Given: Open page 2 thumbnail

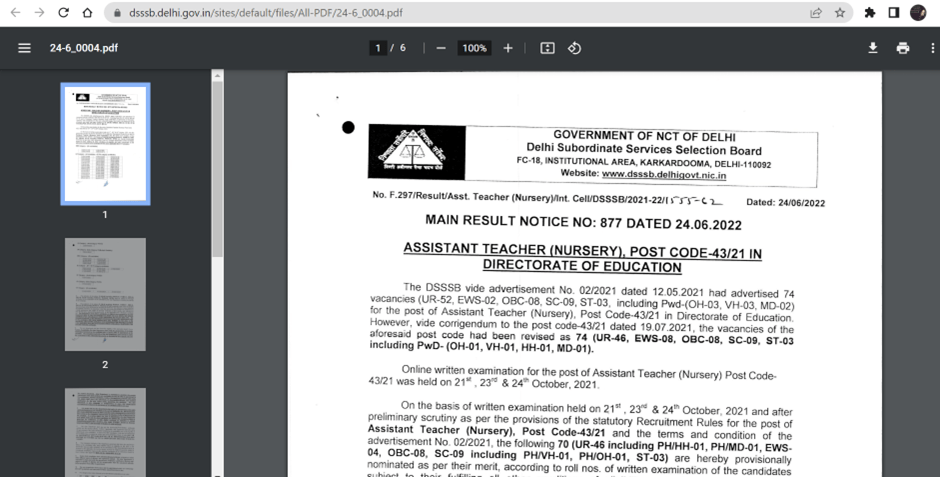Looking at the screenshot, I should point(105,294).
